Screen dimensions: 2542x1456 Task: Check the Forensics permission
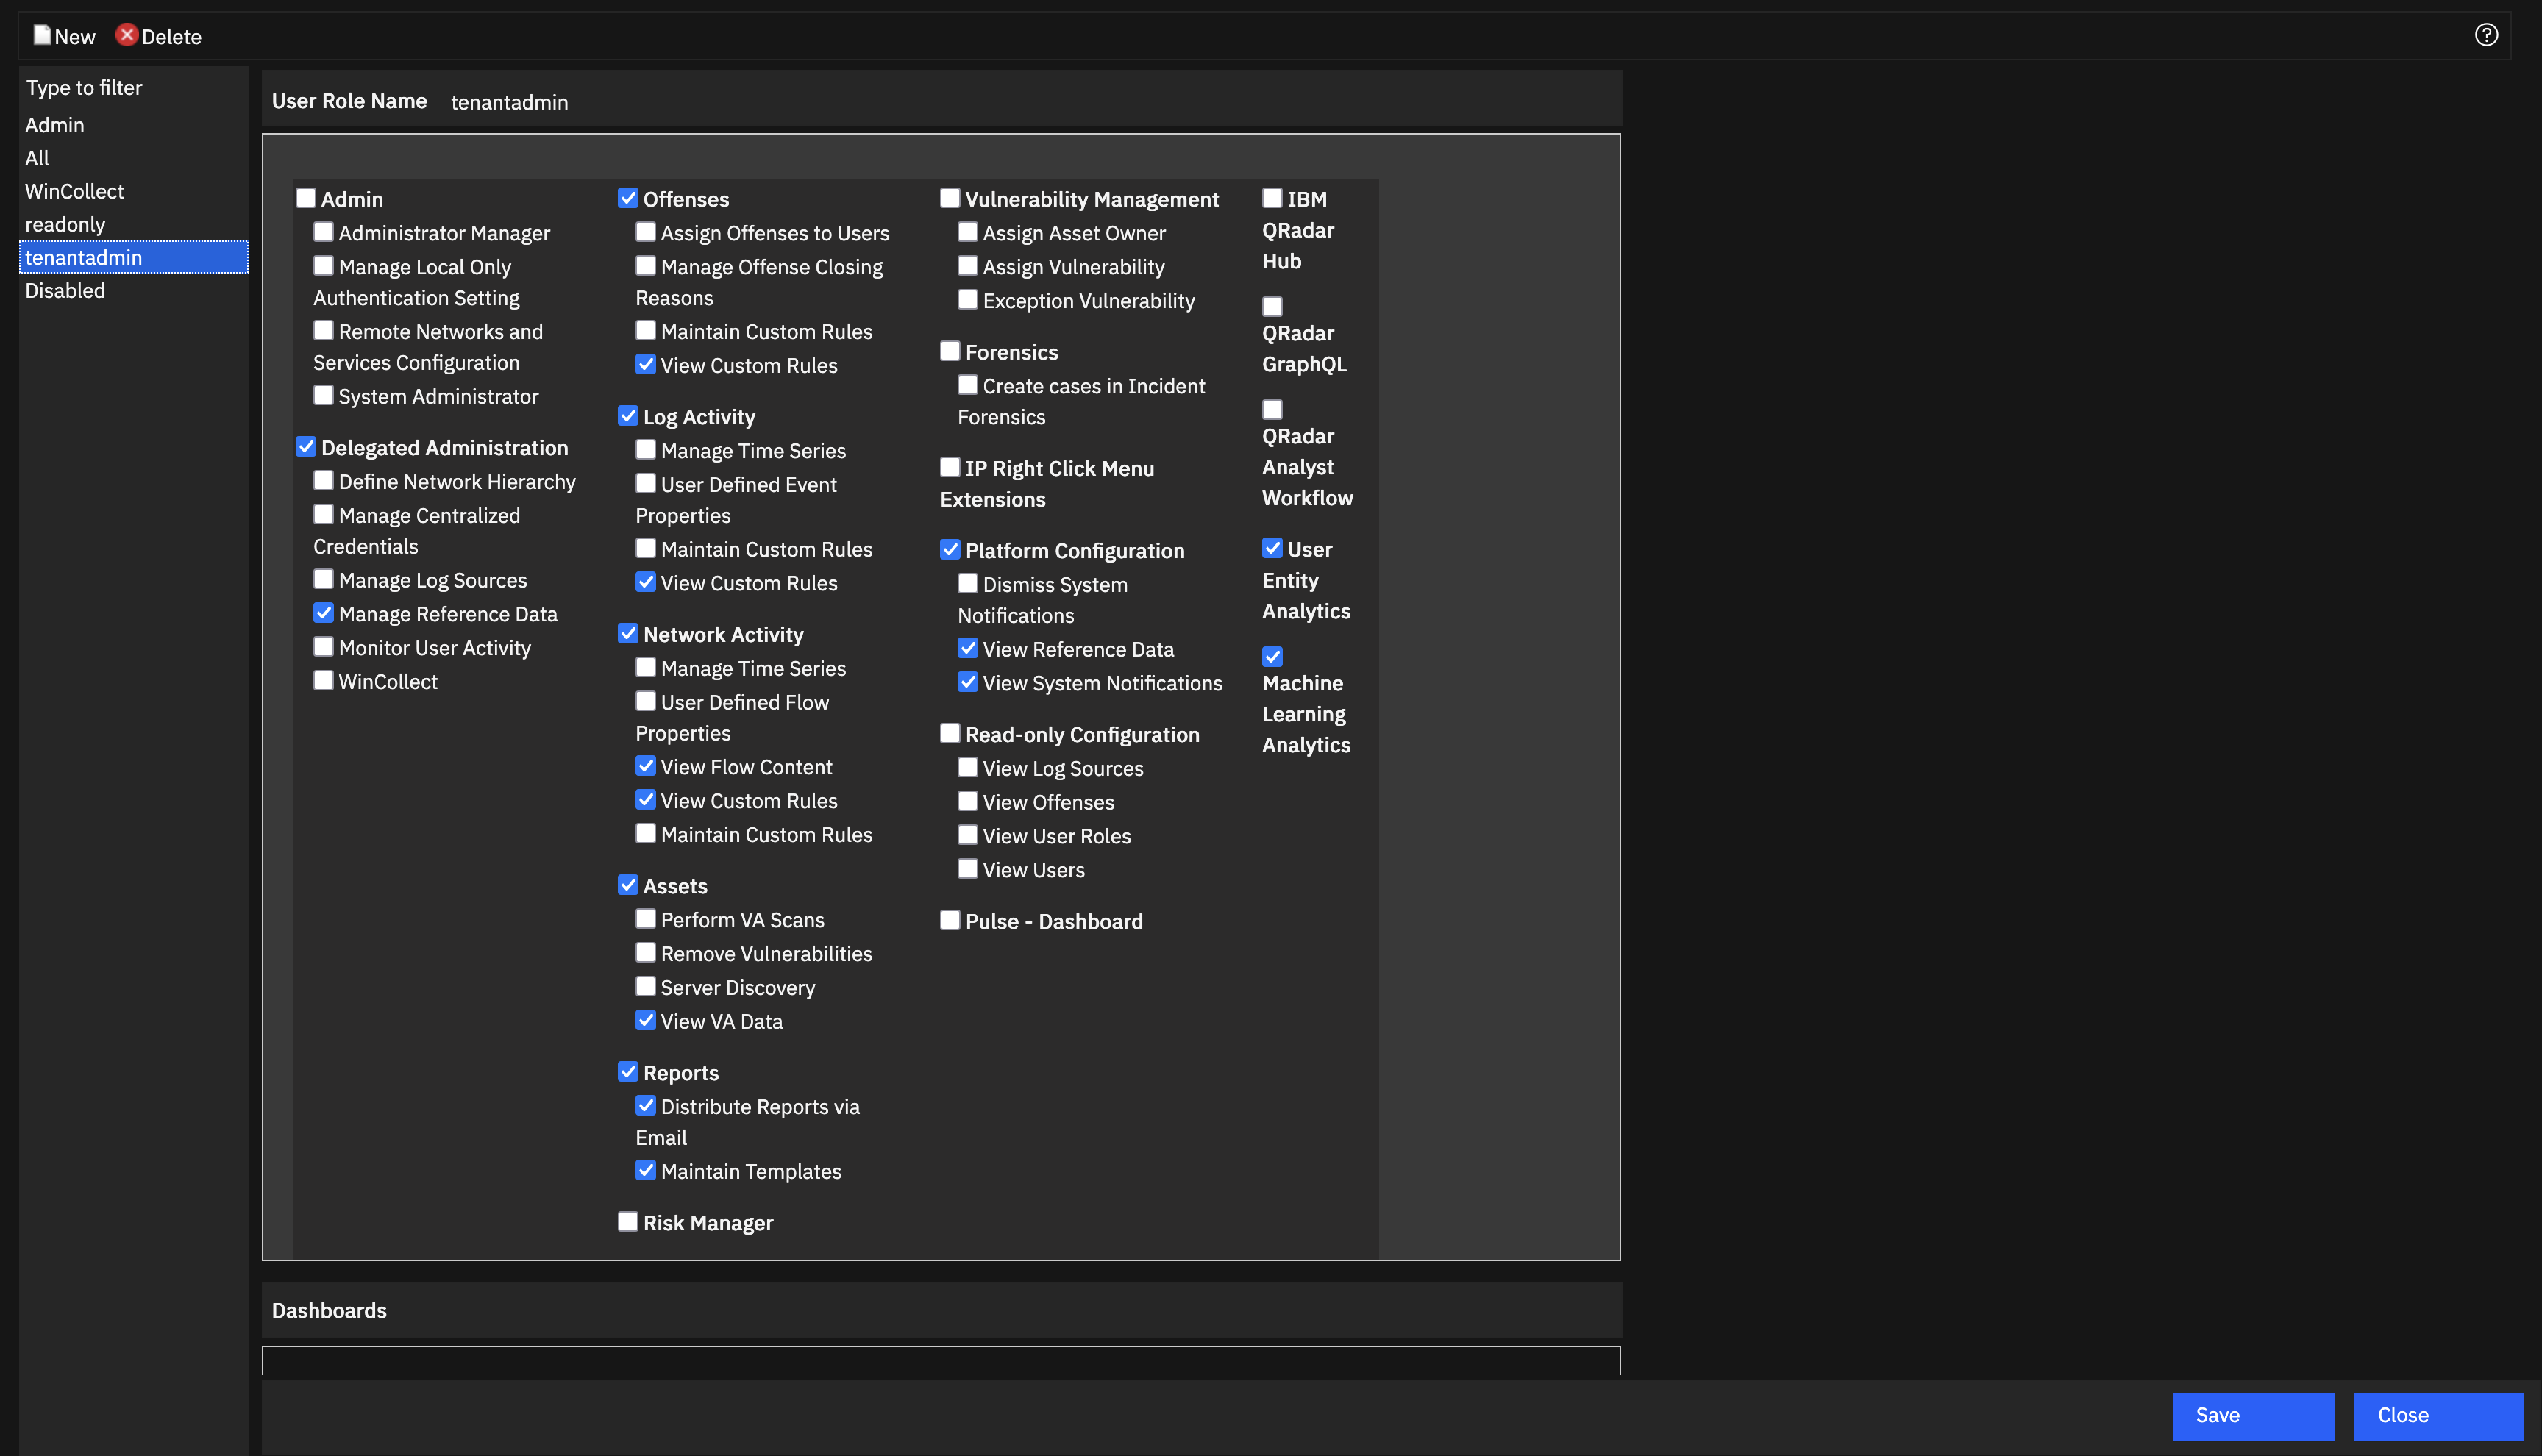click(950, 351)
